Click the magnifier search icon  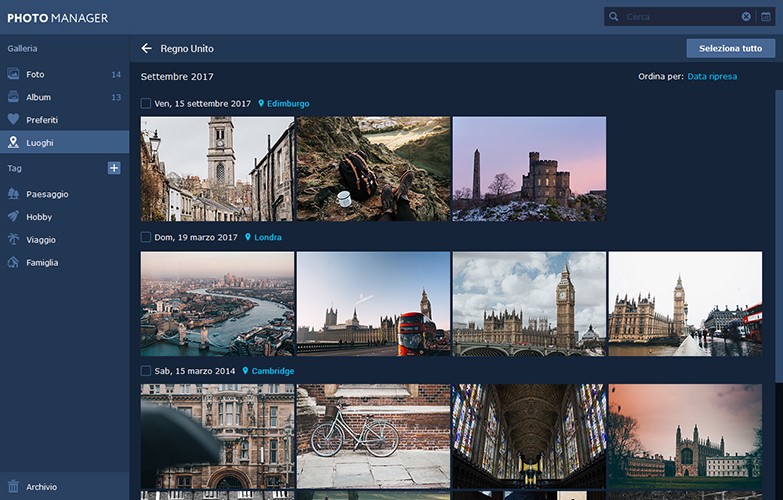614,16
